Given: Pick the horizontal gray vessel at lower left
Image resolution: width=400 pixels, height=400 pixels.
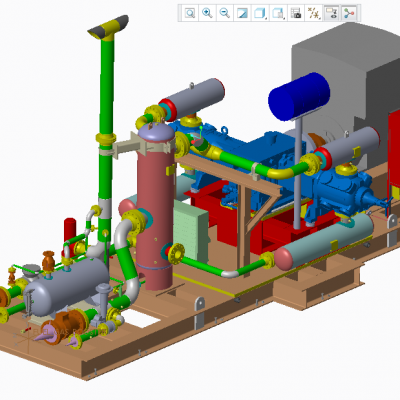Looking at the screenshot, I should 67,287.
